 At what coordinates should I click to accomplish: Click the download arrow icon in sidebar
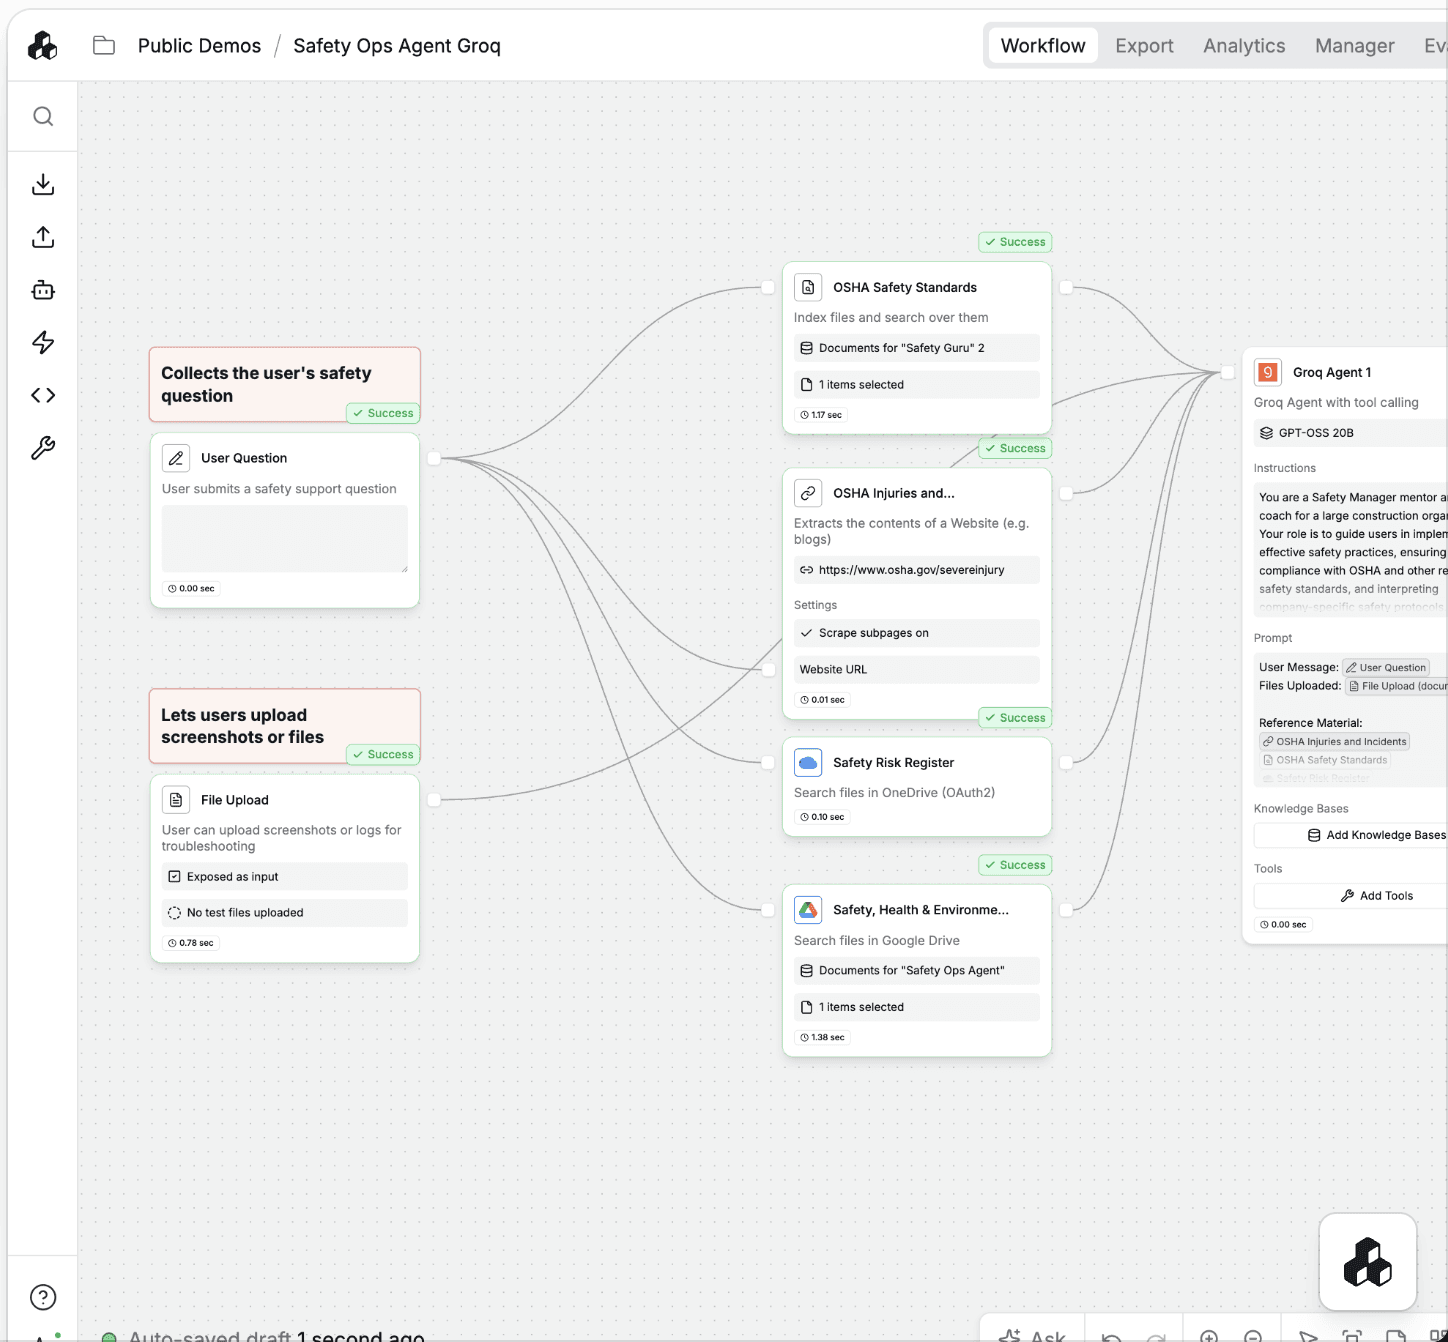(x=43, y=184)
